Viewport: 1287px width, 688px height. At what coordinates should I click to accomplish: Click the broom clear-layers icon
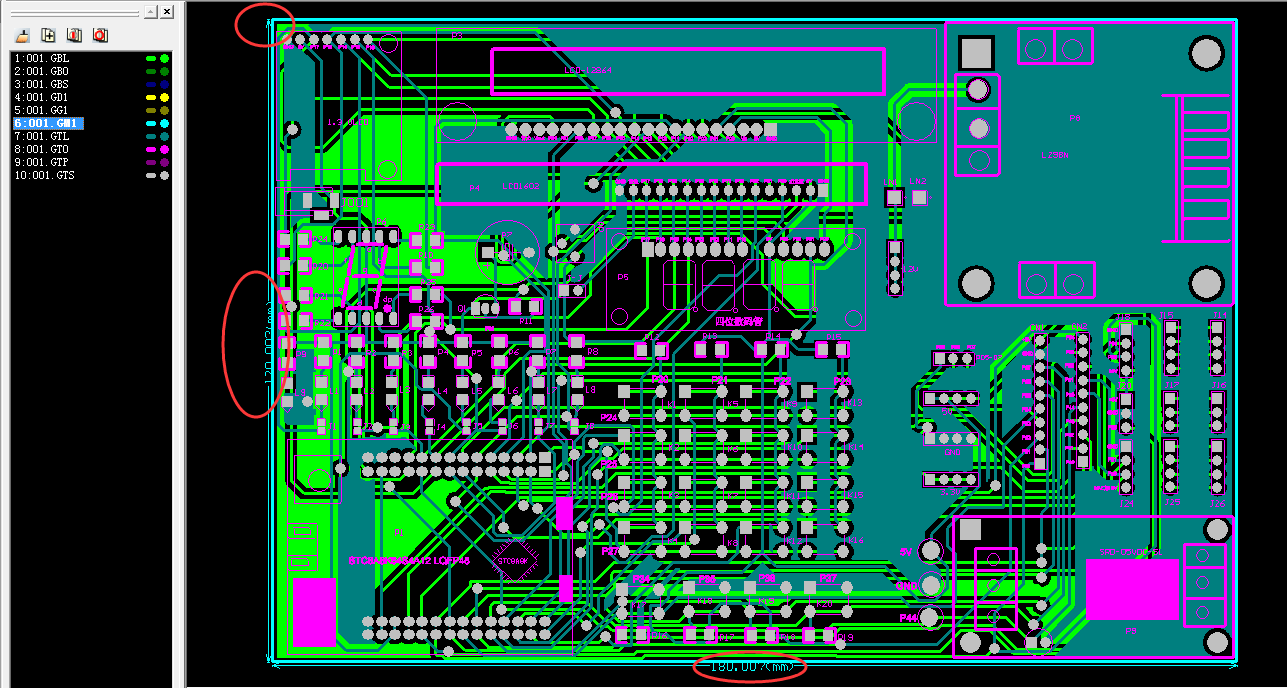tap(22, 35)
